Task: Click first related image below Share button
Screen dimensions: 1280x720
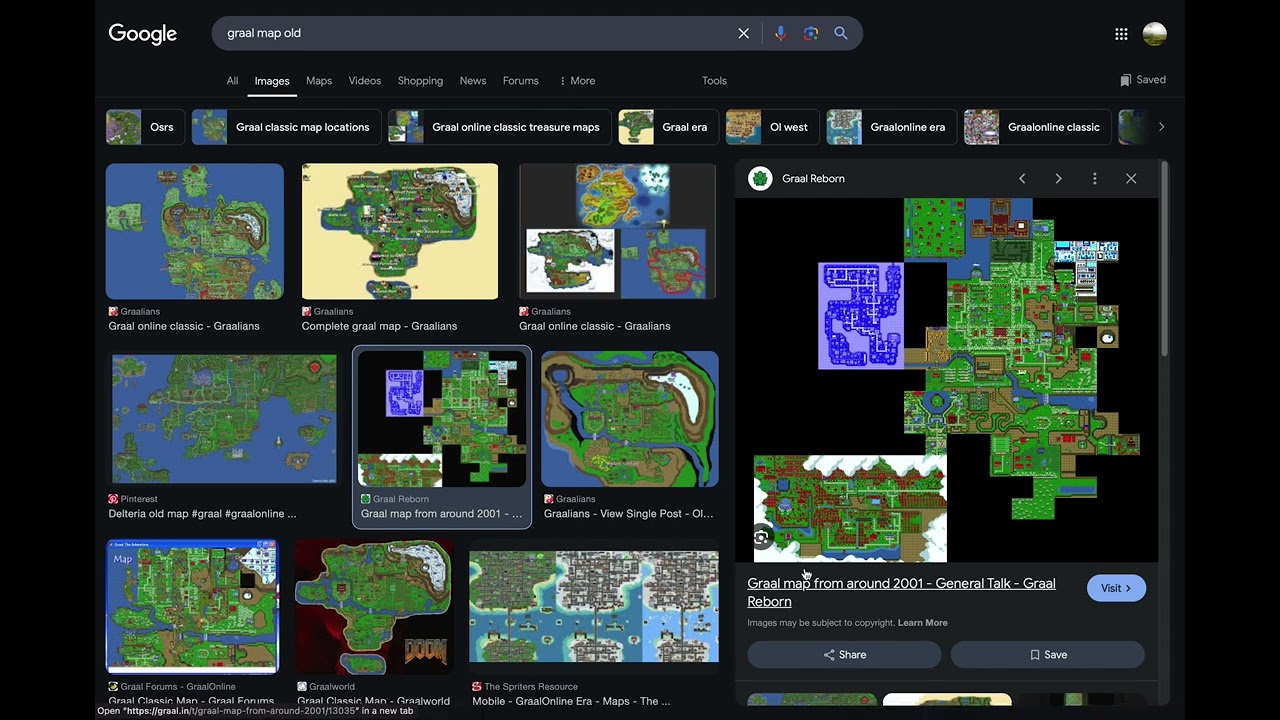Action: coord(812,700)
